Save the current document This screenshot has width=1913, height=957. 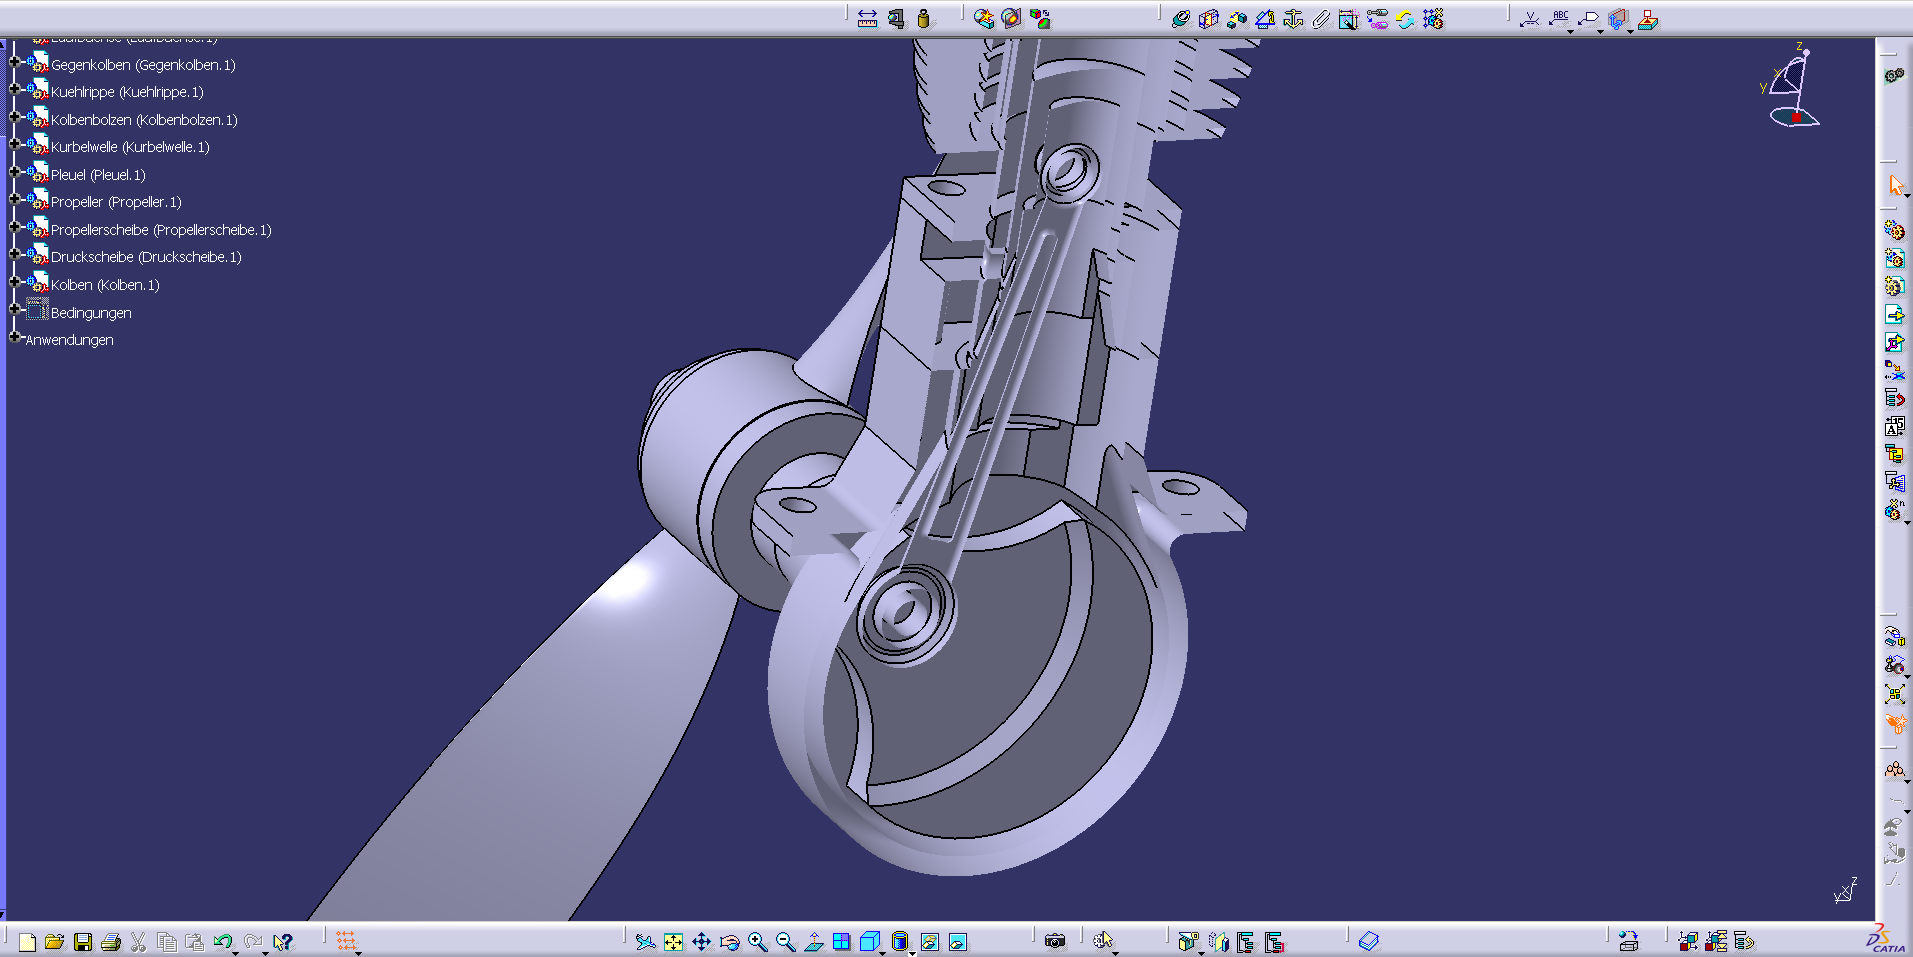click(83, 941)
